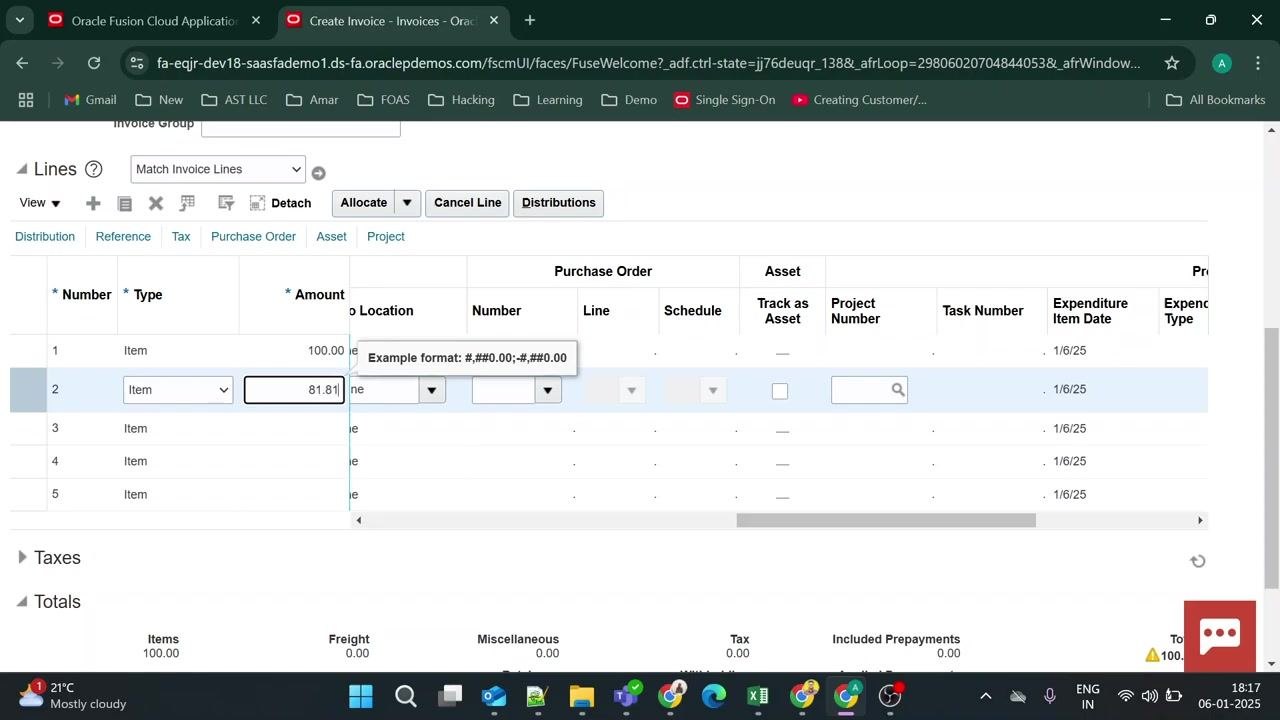Jump to Reference columns
The height and width of the screenshot is (720, 1280).
tap(123, 237)
